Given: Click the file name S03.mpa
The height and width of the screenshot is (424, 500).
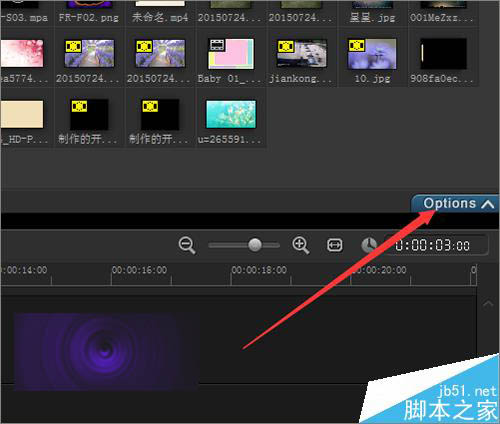Looking at the screenshot, I should click(x=25, y=17).
